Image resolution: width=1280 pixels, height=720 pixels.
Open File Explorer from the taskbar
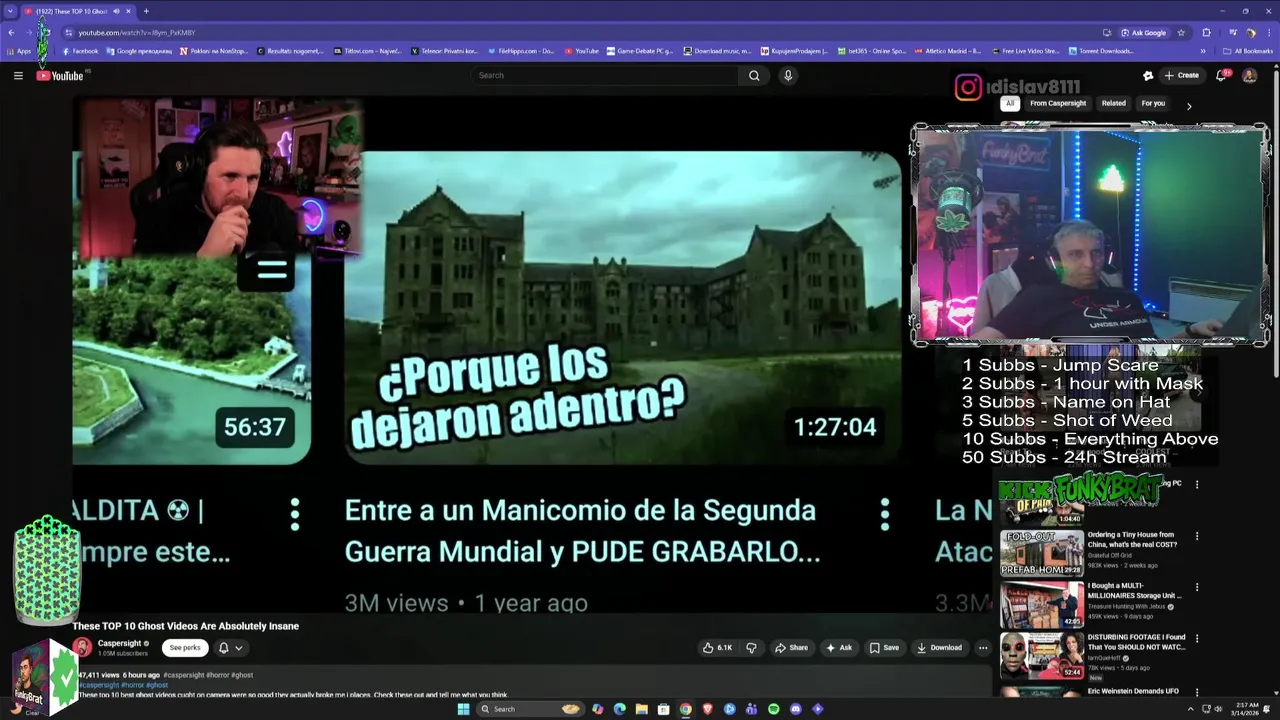coord(641,709)
